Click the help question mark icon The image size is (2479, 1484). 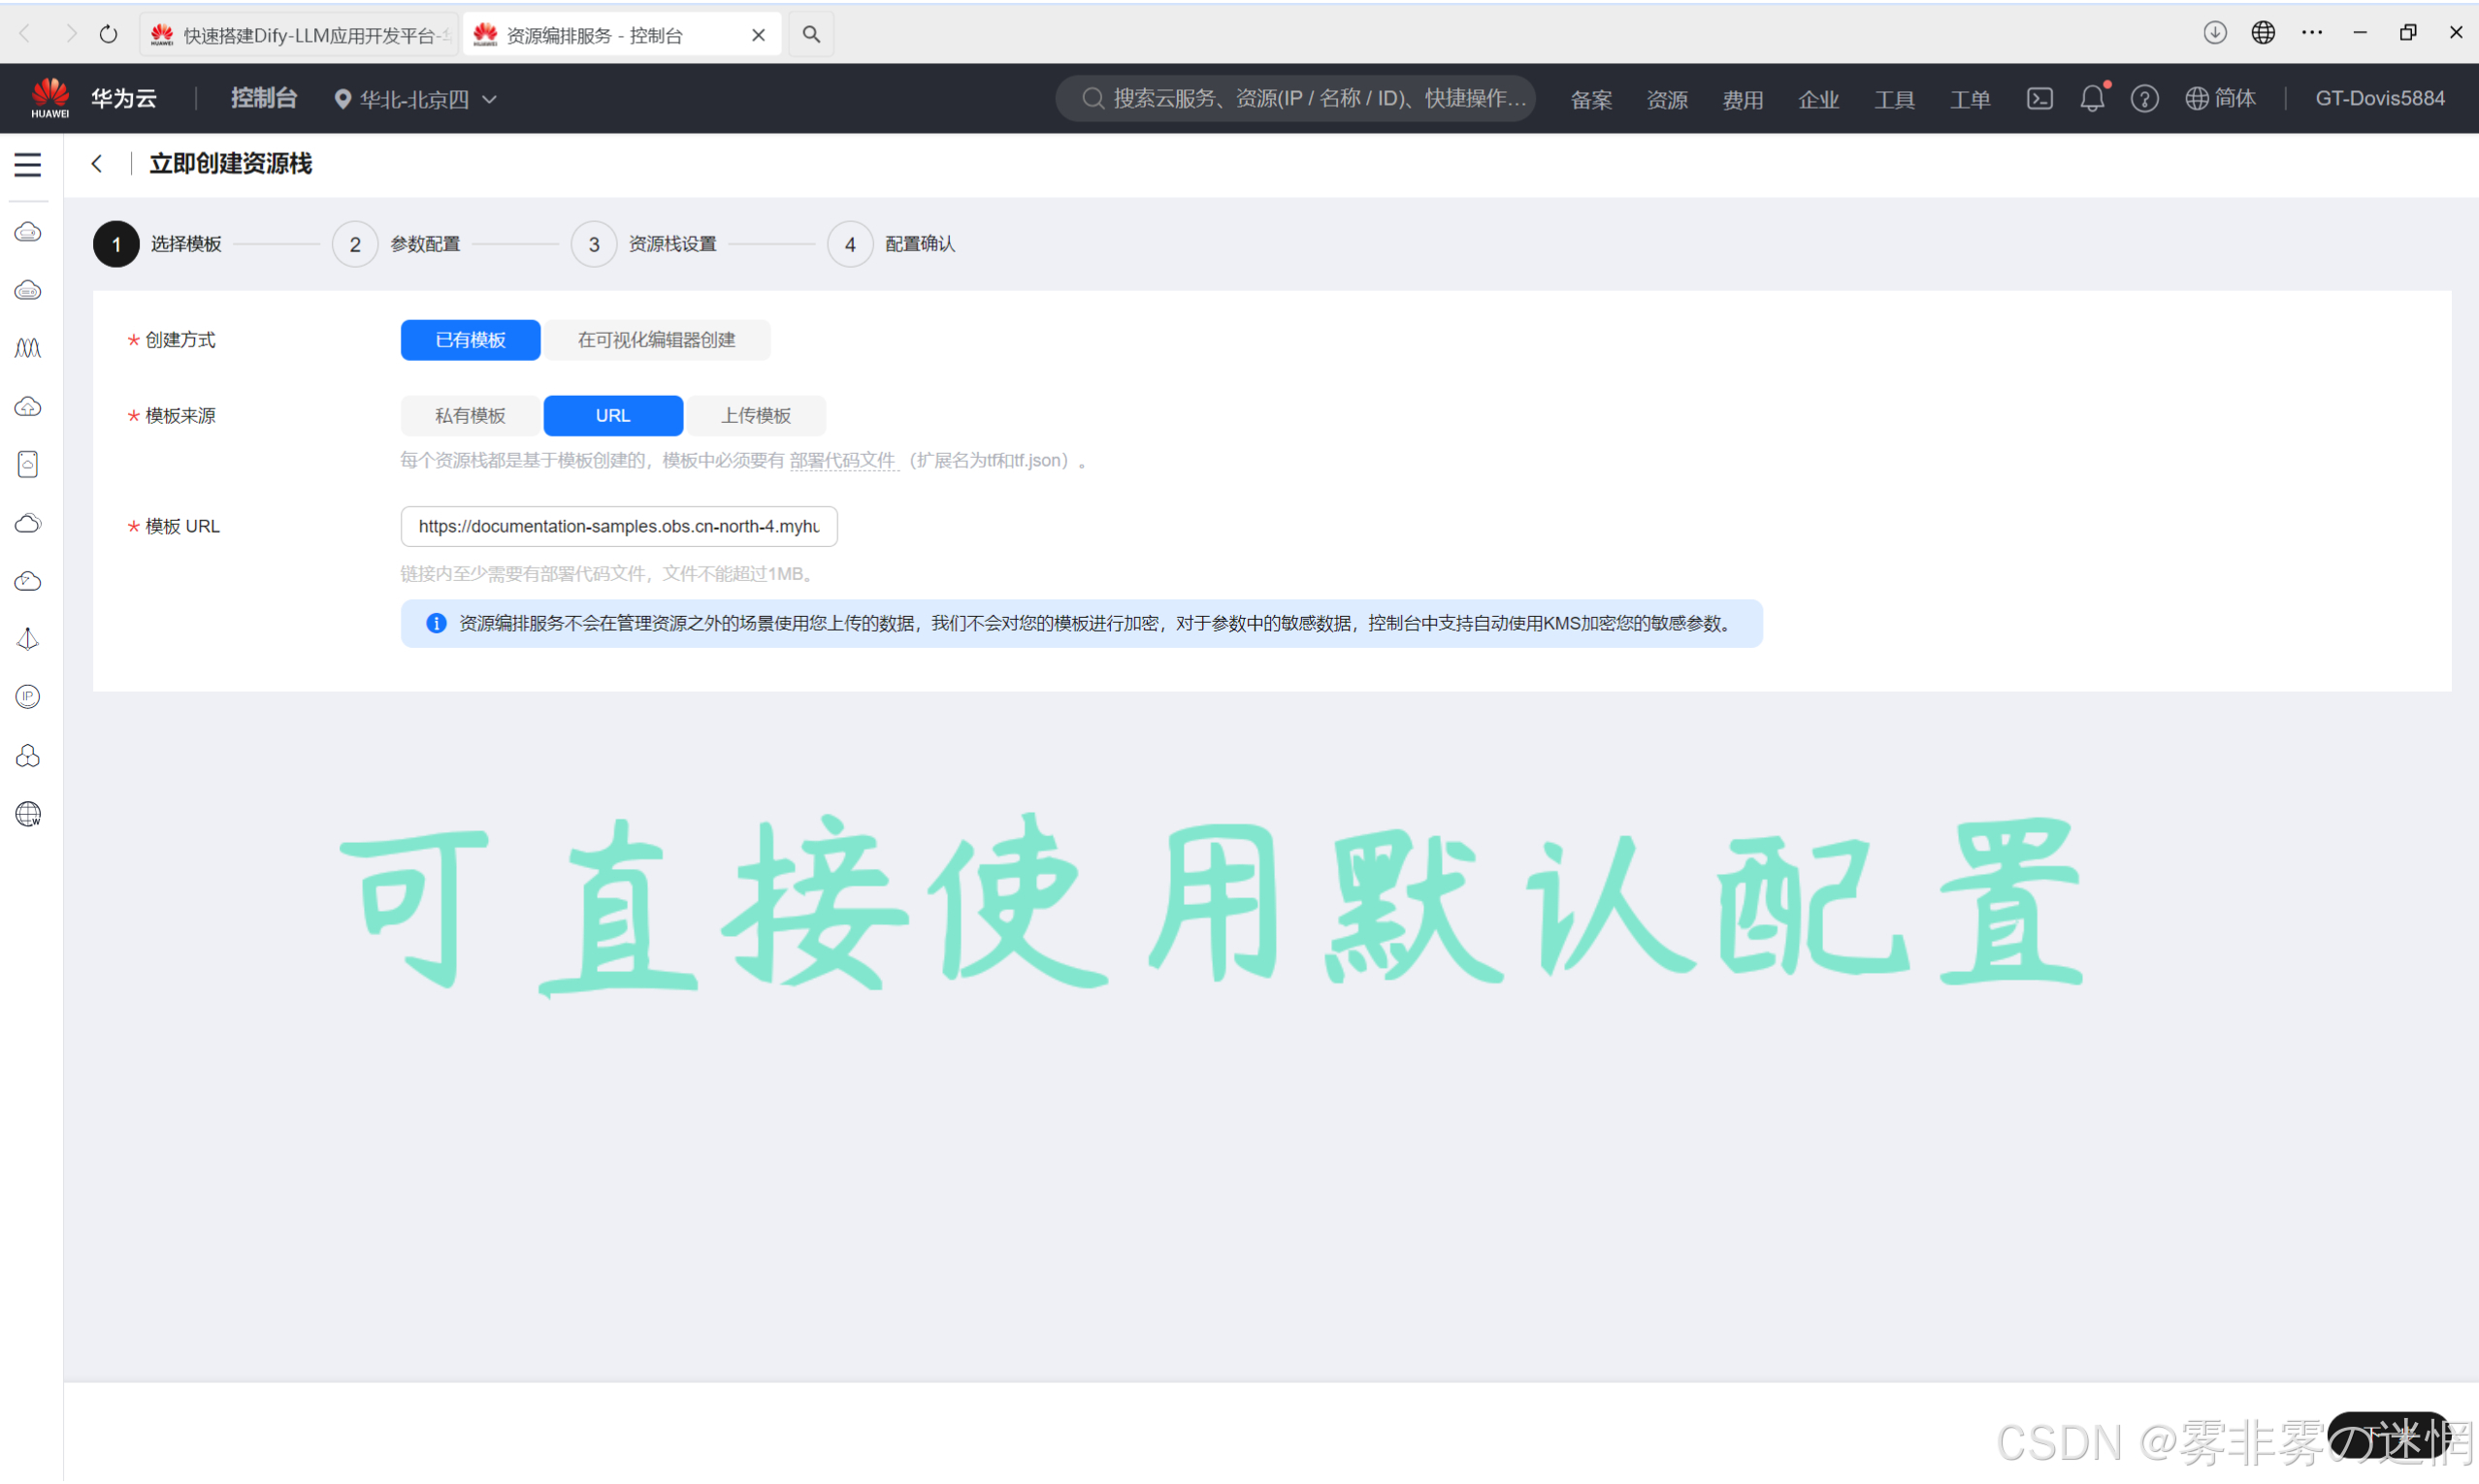point(2143,98)
